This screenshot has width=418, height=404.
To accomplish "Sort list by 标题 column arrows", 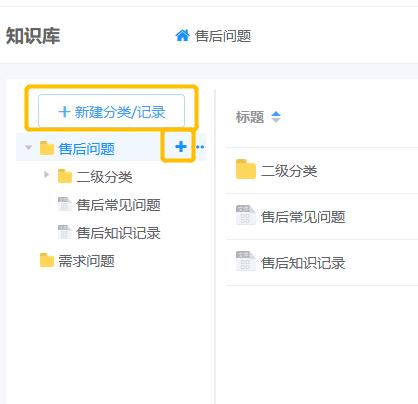I will coord(276,117).
